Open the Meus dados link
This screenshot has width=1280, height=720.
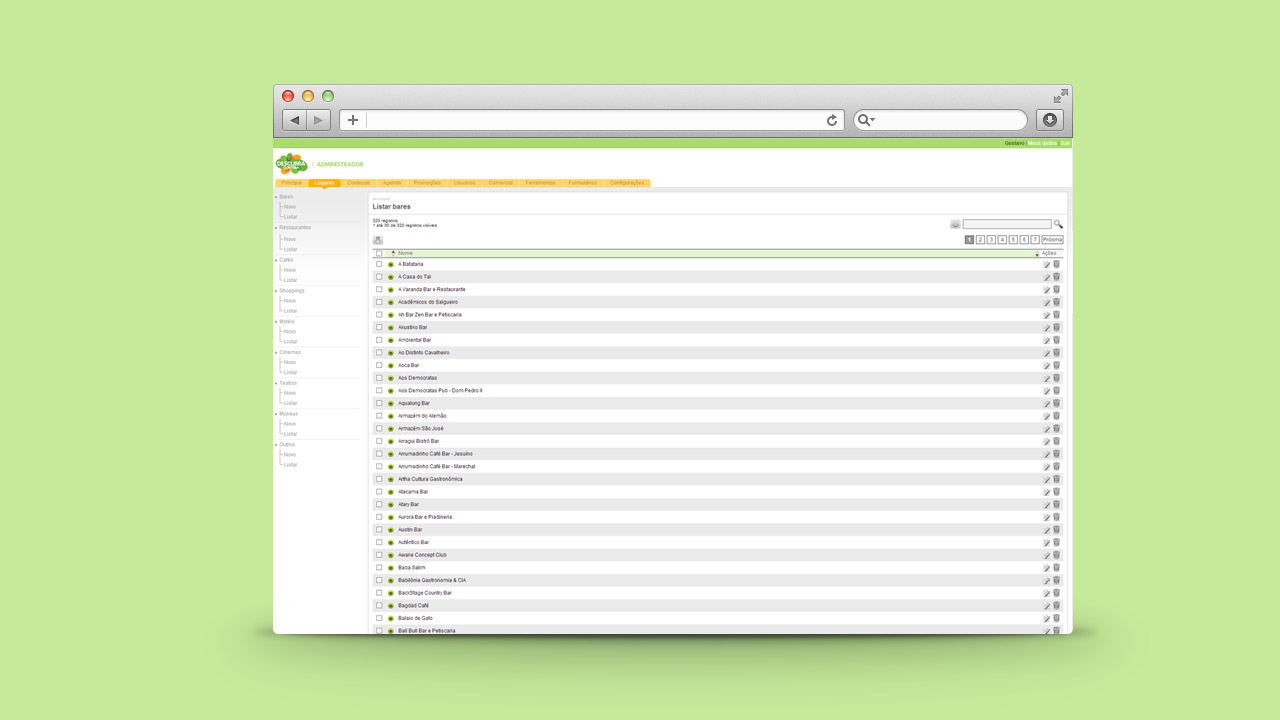[1042, 143]
